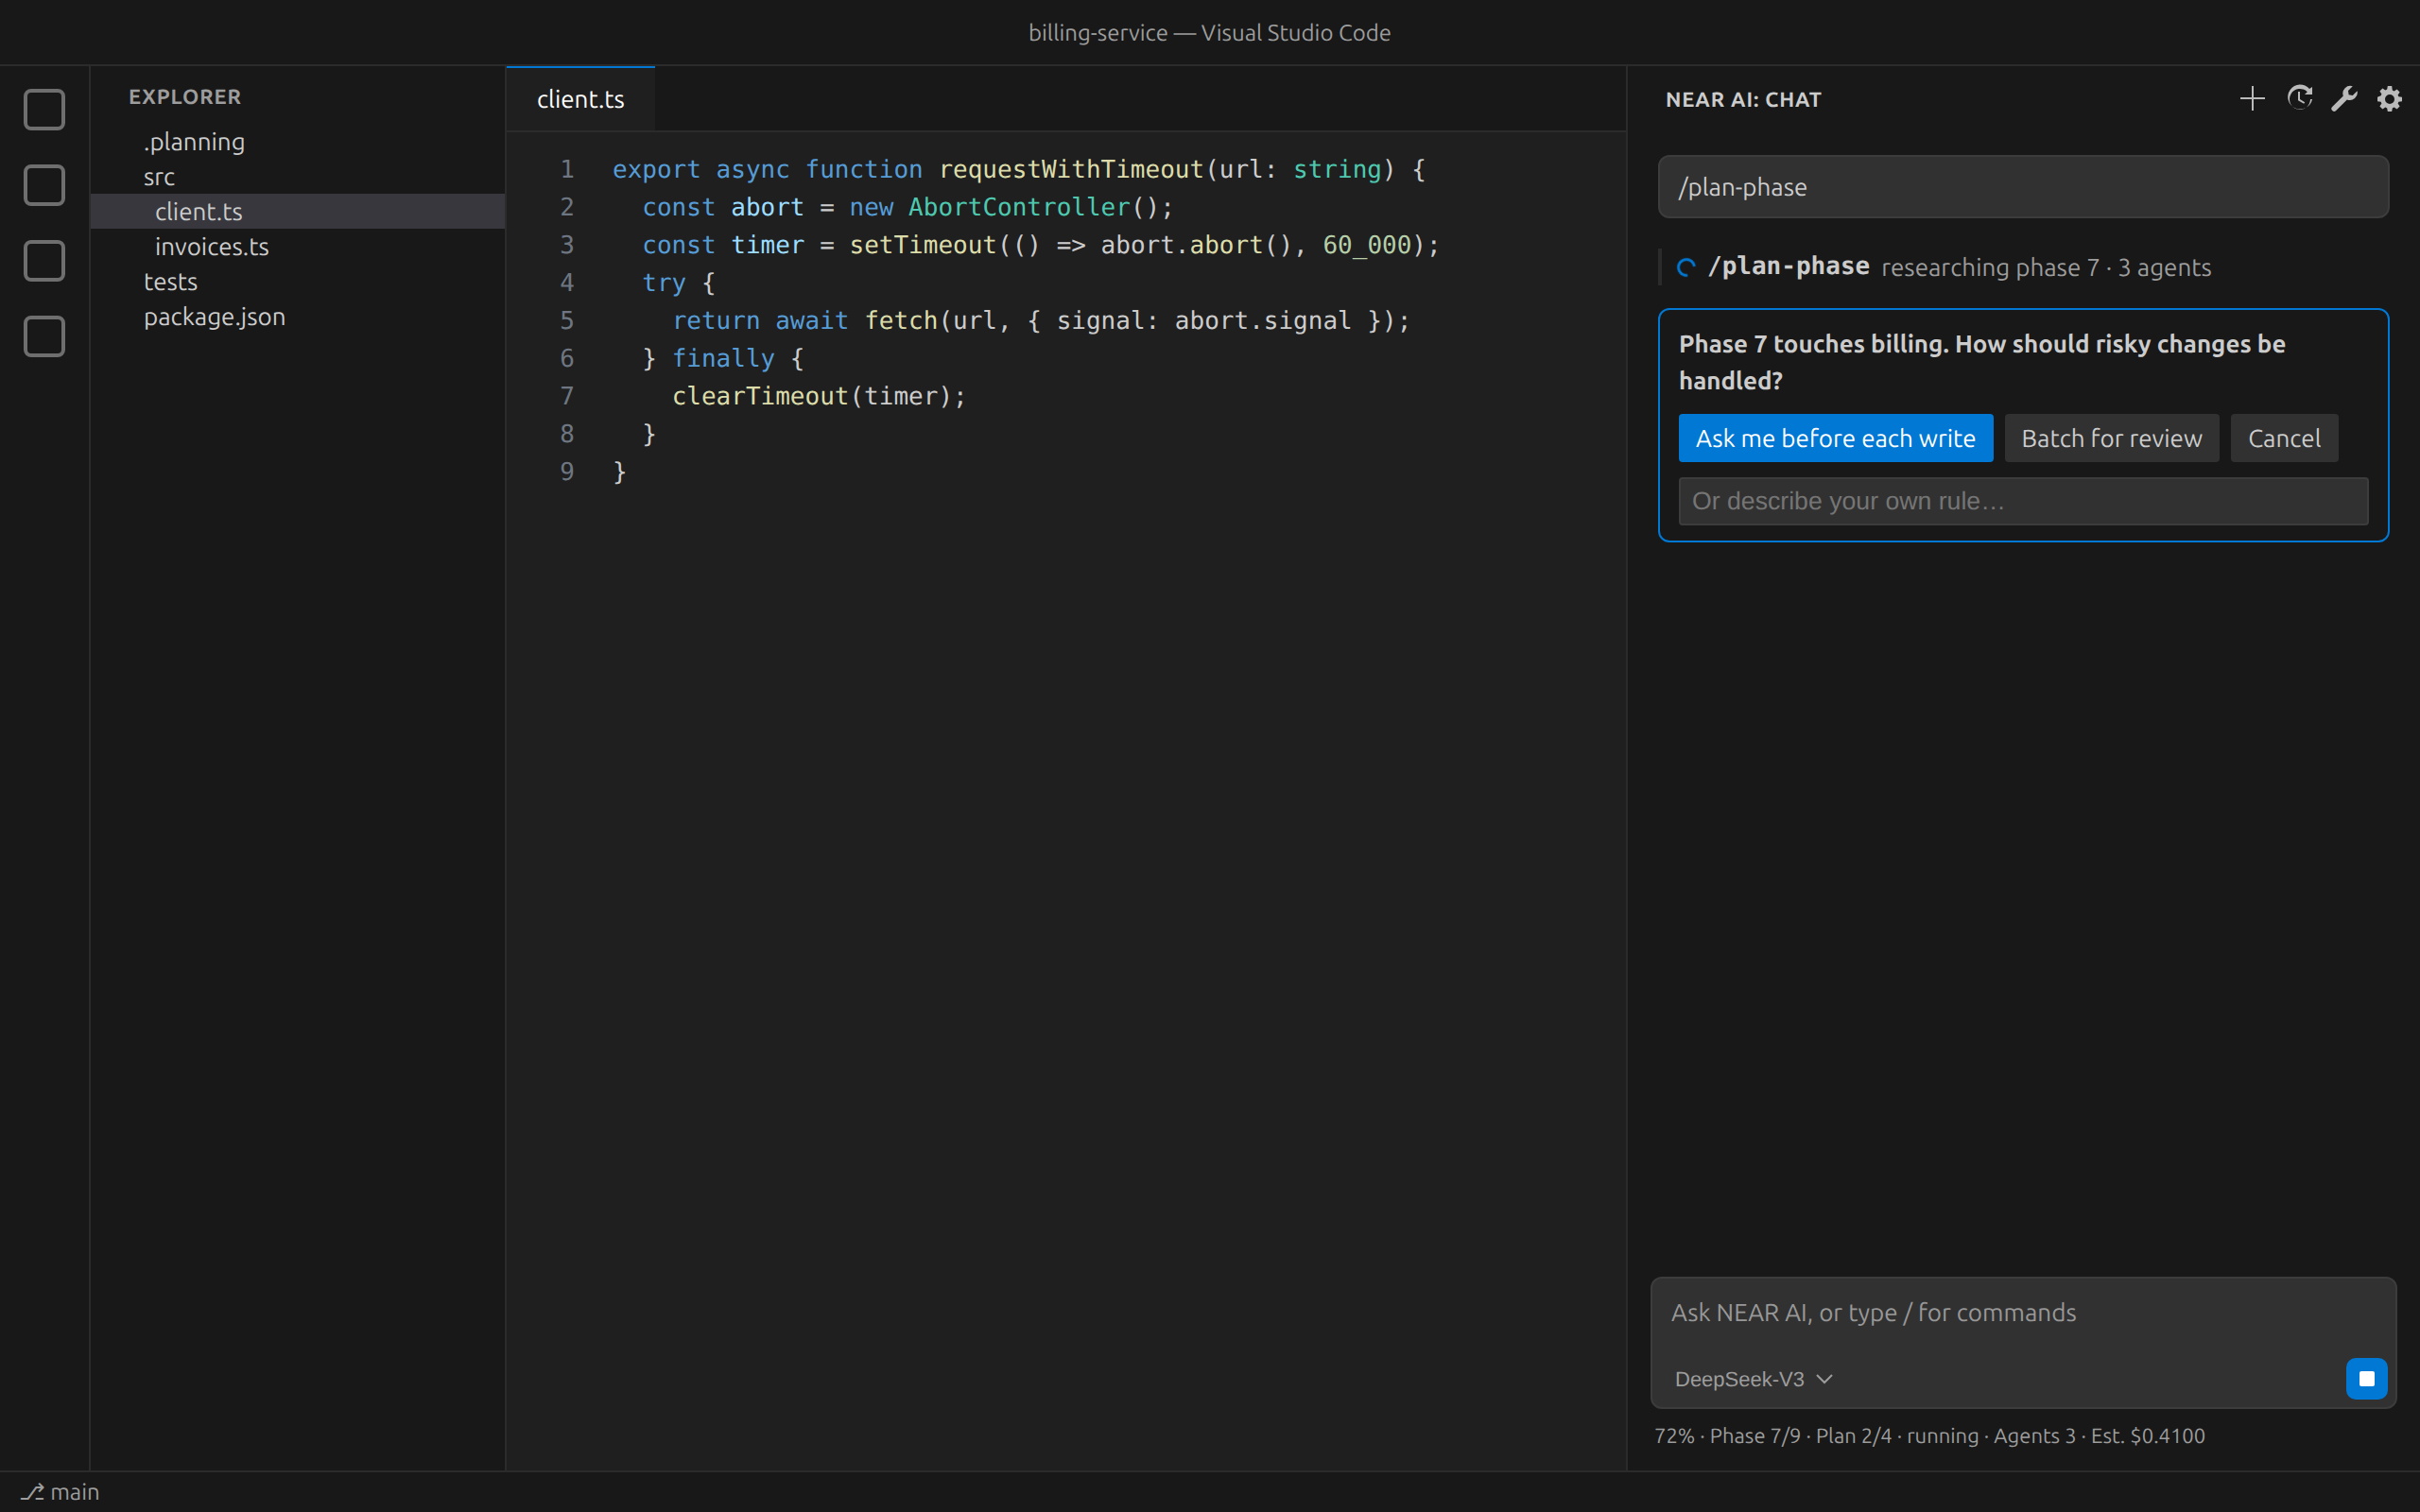Stop the running agent with the blue stop button

click(x=2366, y=1378)
